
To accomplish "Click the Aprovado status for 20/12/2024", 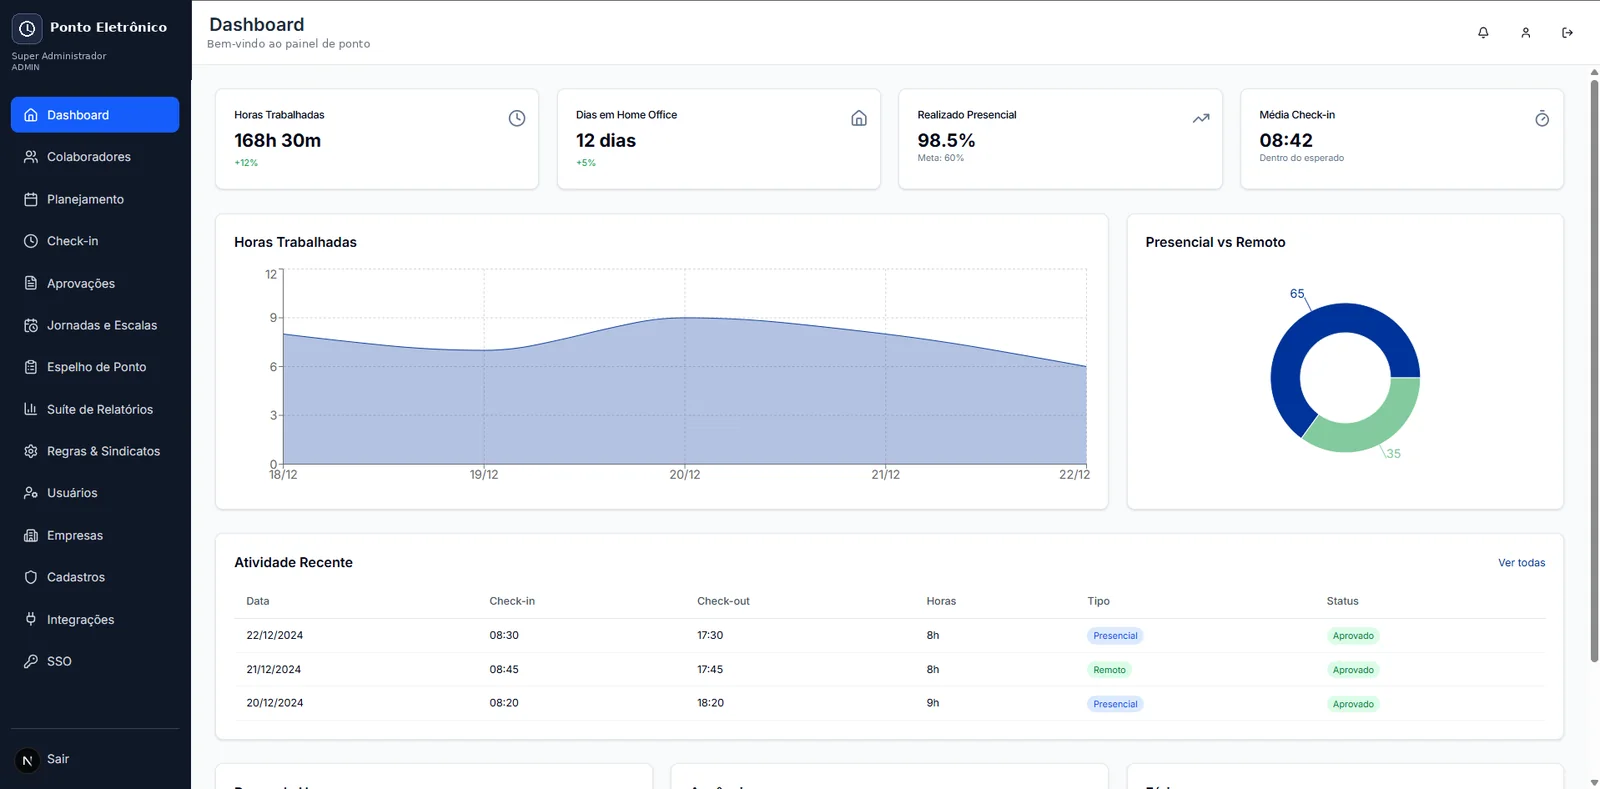I will tap(1353, 704).
